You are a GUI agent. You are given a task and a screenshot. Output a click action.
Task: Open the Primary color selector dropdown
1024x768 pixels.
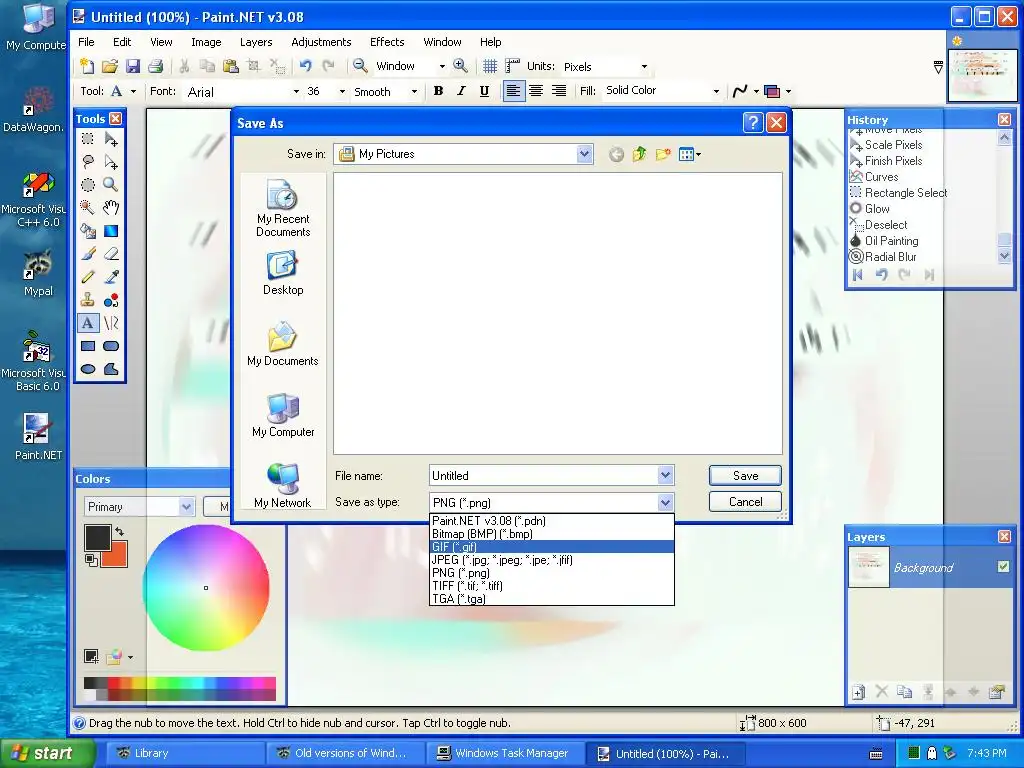[x=186, y=507]
